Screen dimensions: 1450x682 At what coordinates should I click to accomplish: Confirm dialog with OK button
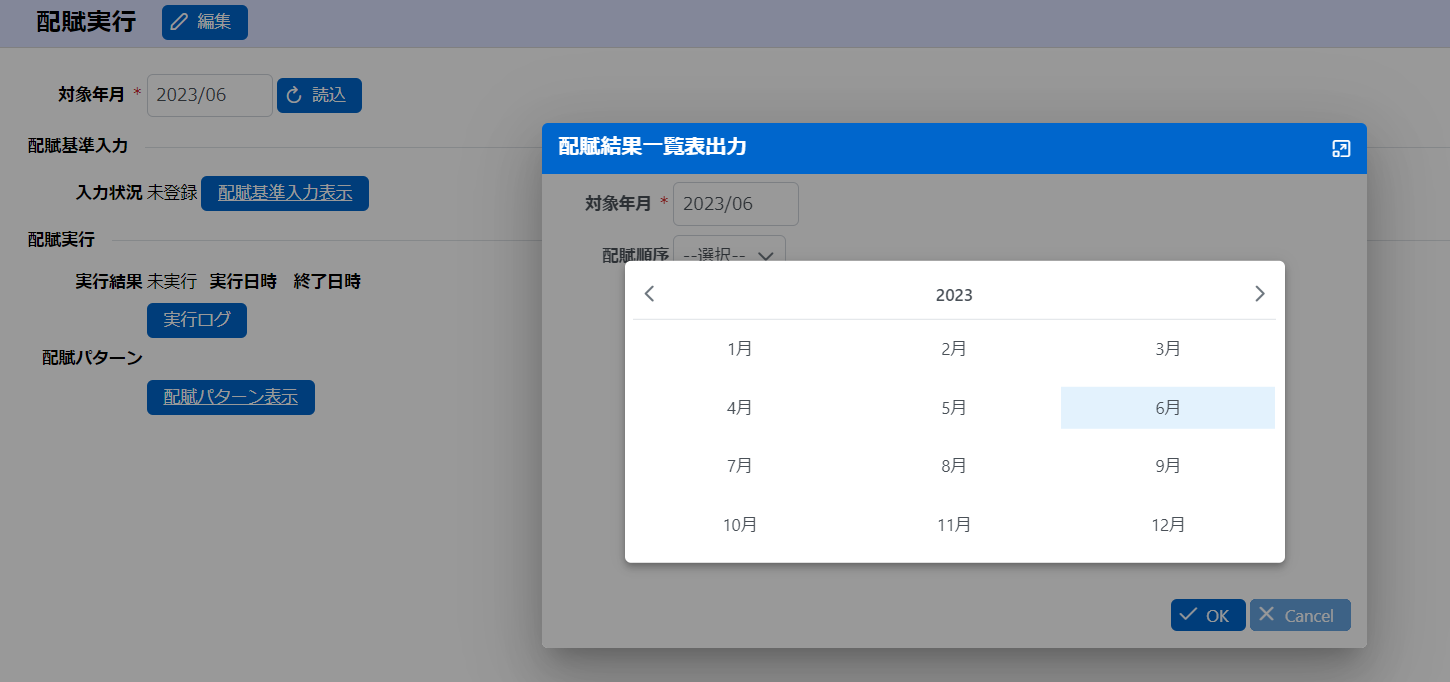pyautogui.click(x=1208, y=615)
